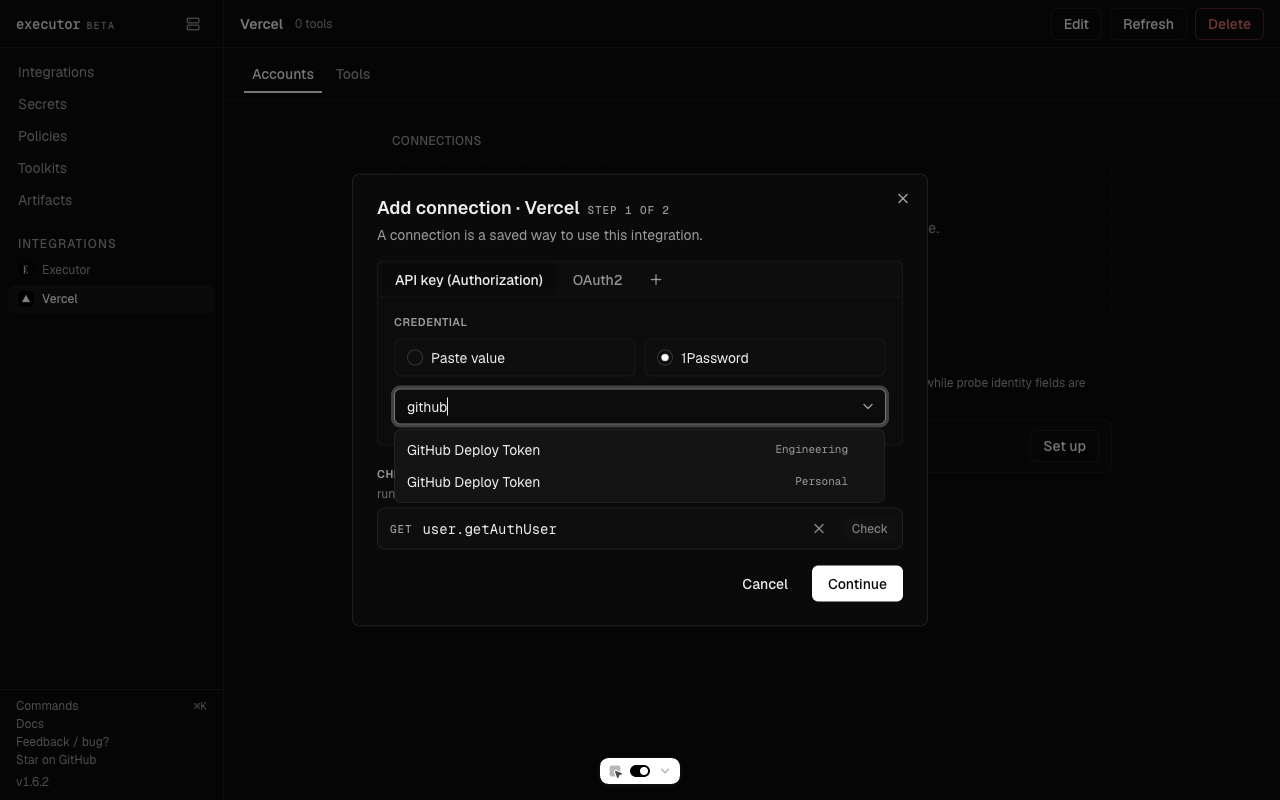Run the Check button for user.getAuthUser

(869, 529)
